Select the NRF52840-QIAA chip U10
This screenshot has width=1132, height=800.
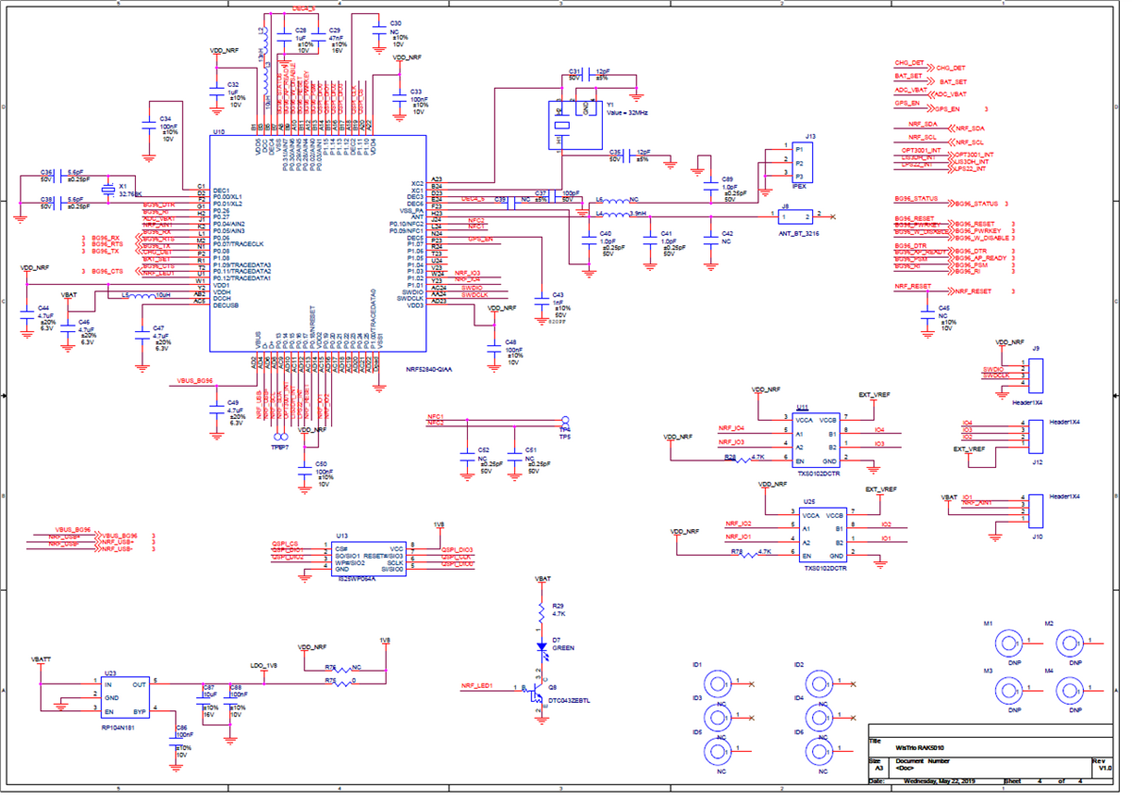[318, 243]
